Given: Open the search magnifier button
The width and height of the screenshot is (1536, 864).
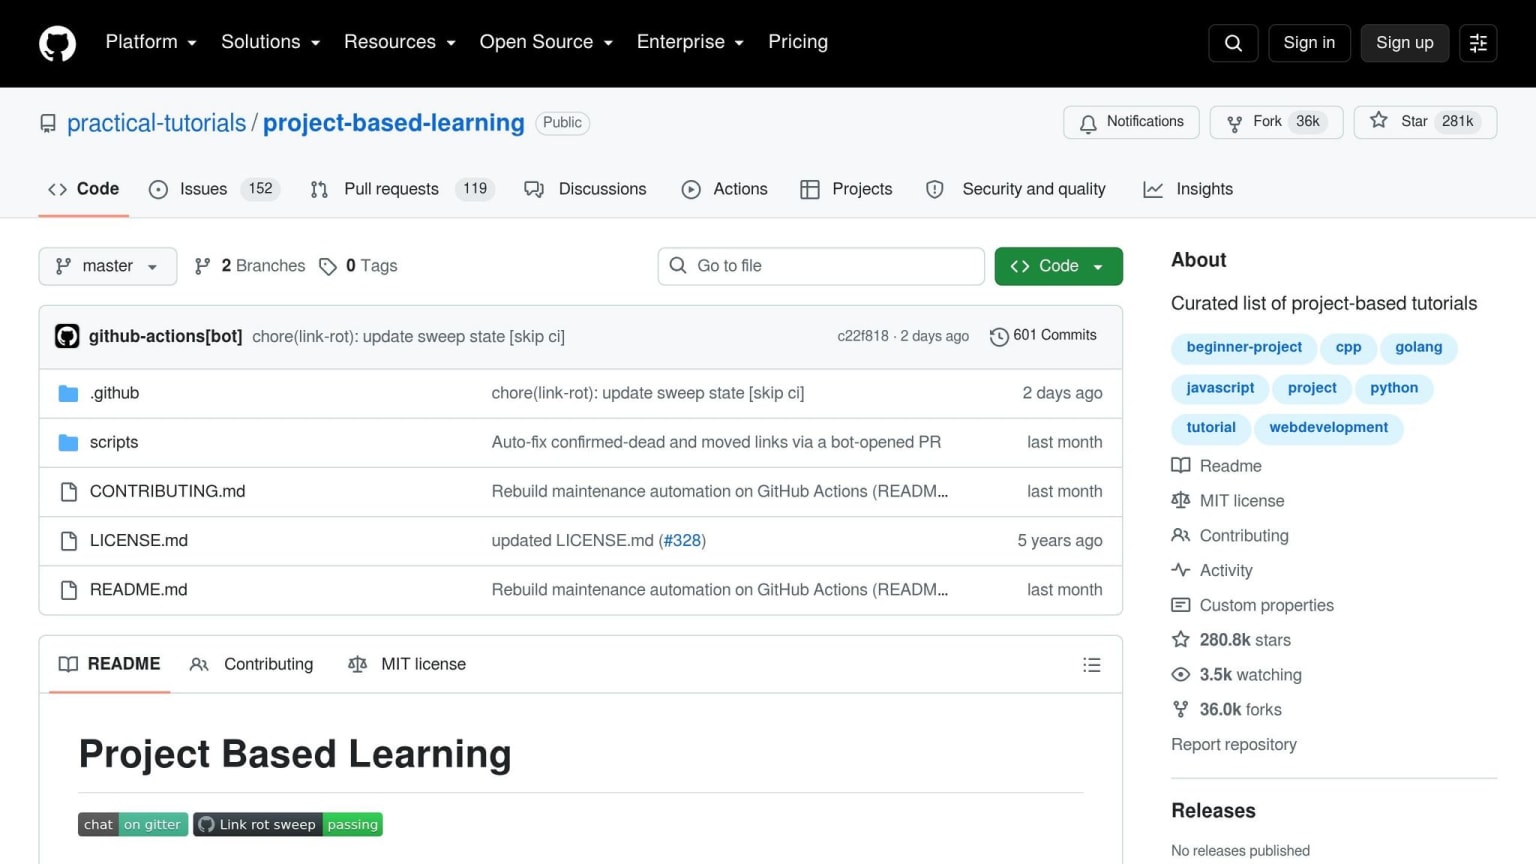Looking at the screenshot, I should point(1233,43).
